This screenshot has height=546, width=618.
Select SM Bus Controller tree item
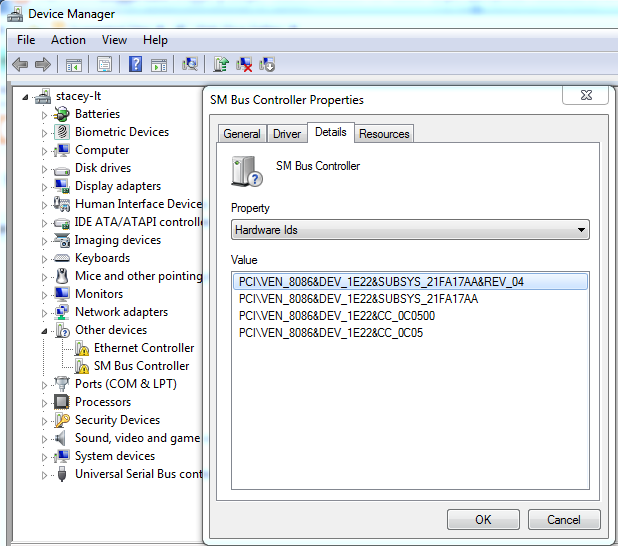(x=141, y=366)
